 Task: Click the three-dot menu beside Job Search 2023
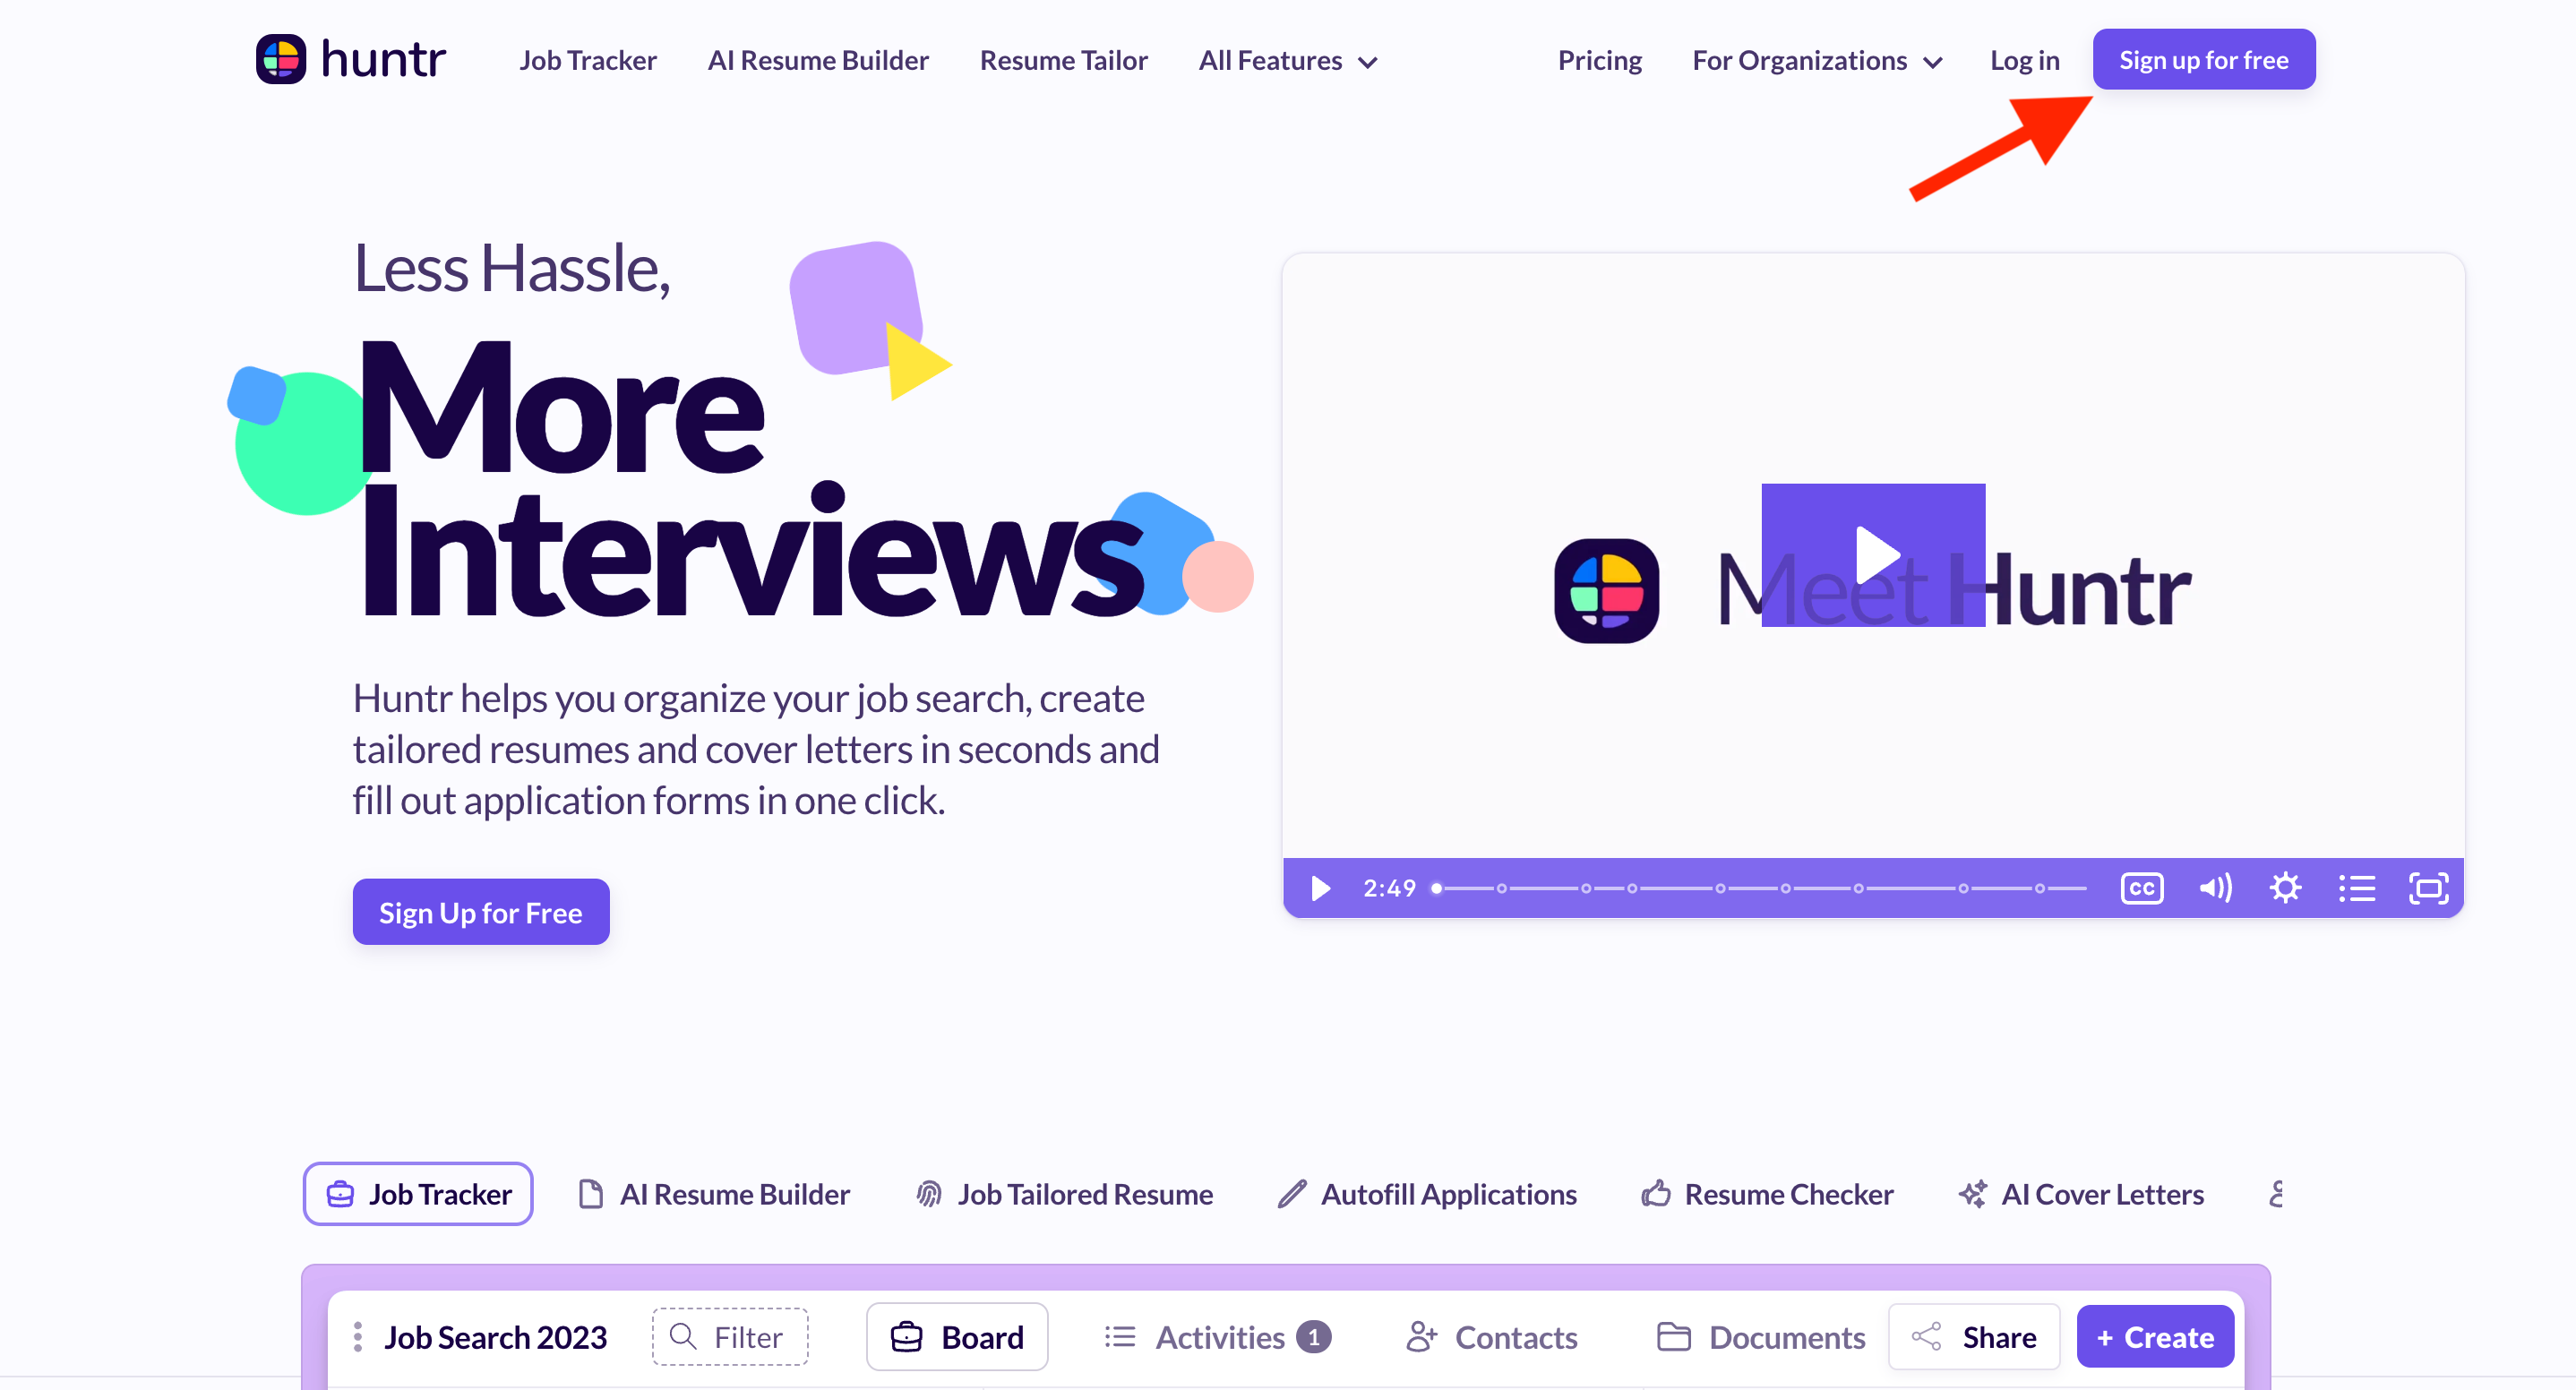358,1337
